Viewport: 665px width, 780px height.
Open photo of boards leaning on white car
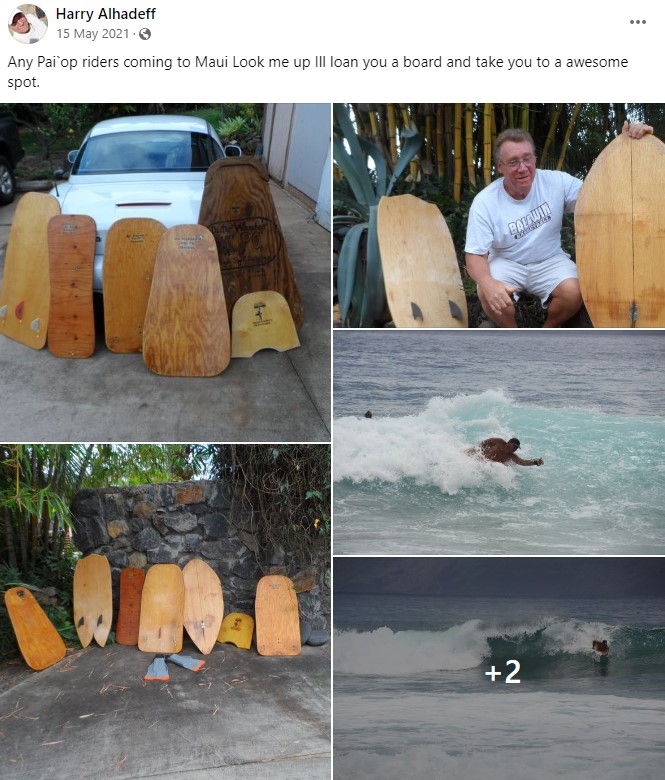165,273
